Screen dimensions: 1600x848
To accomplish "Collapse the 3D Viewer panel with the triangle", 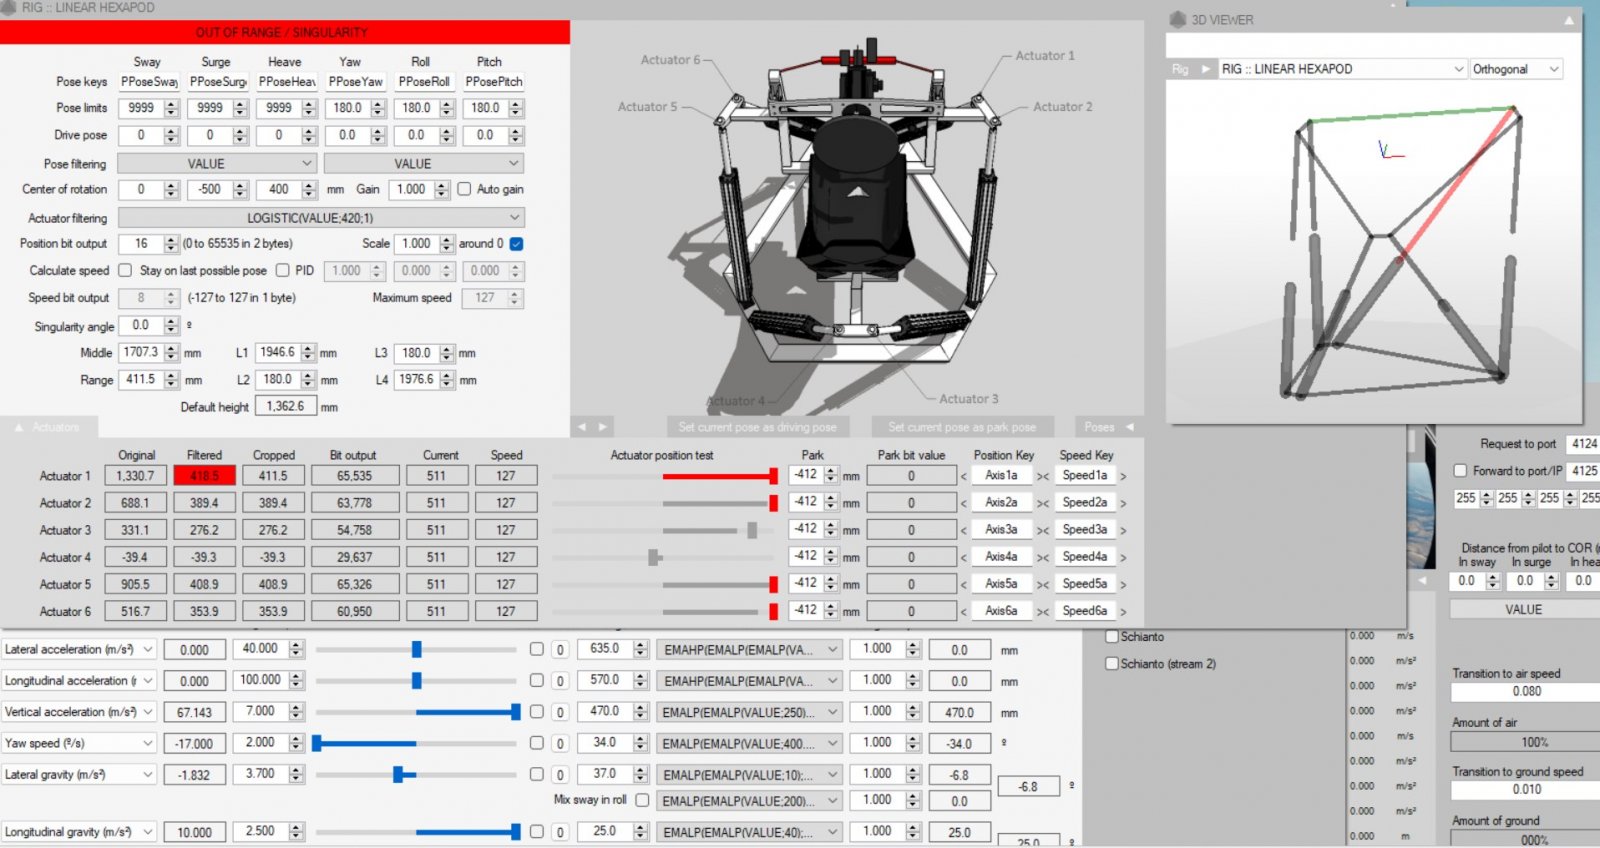I will [1568, 20].
